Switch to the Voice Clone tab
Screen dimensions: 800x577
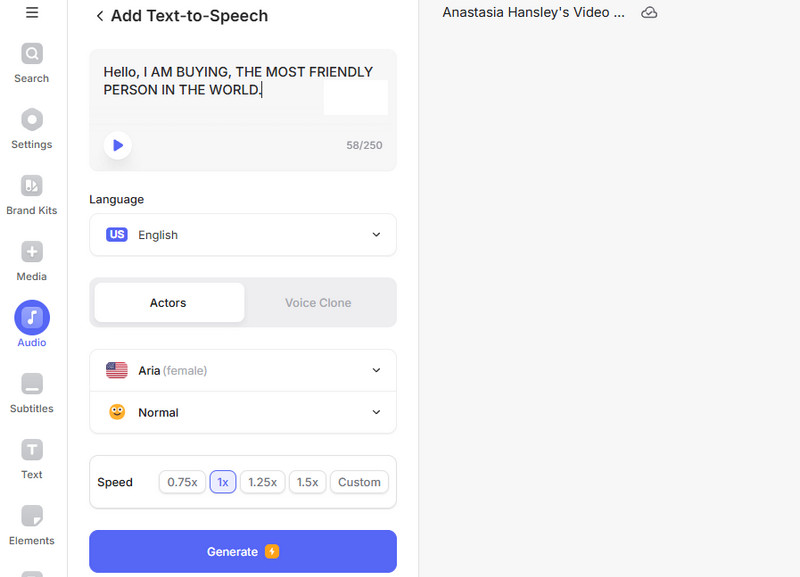click(x=318, y=303)
